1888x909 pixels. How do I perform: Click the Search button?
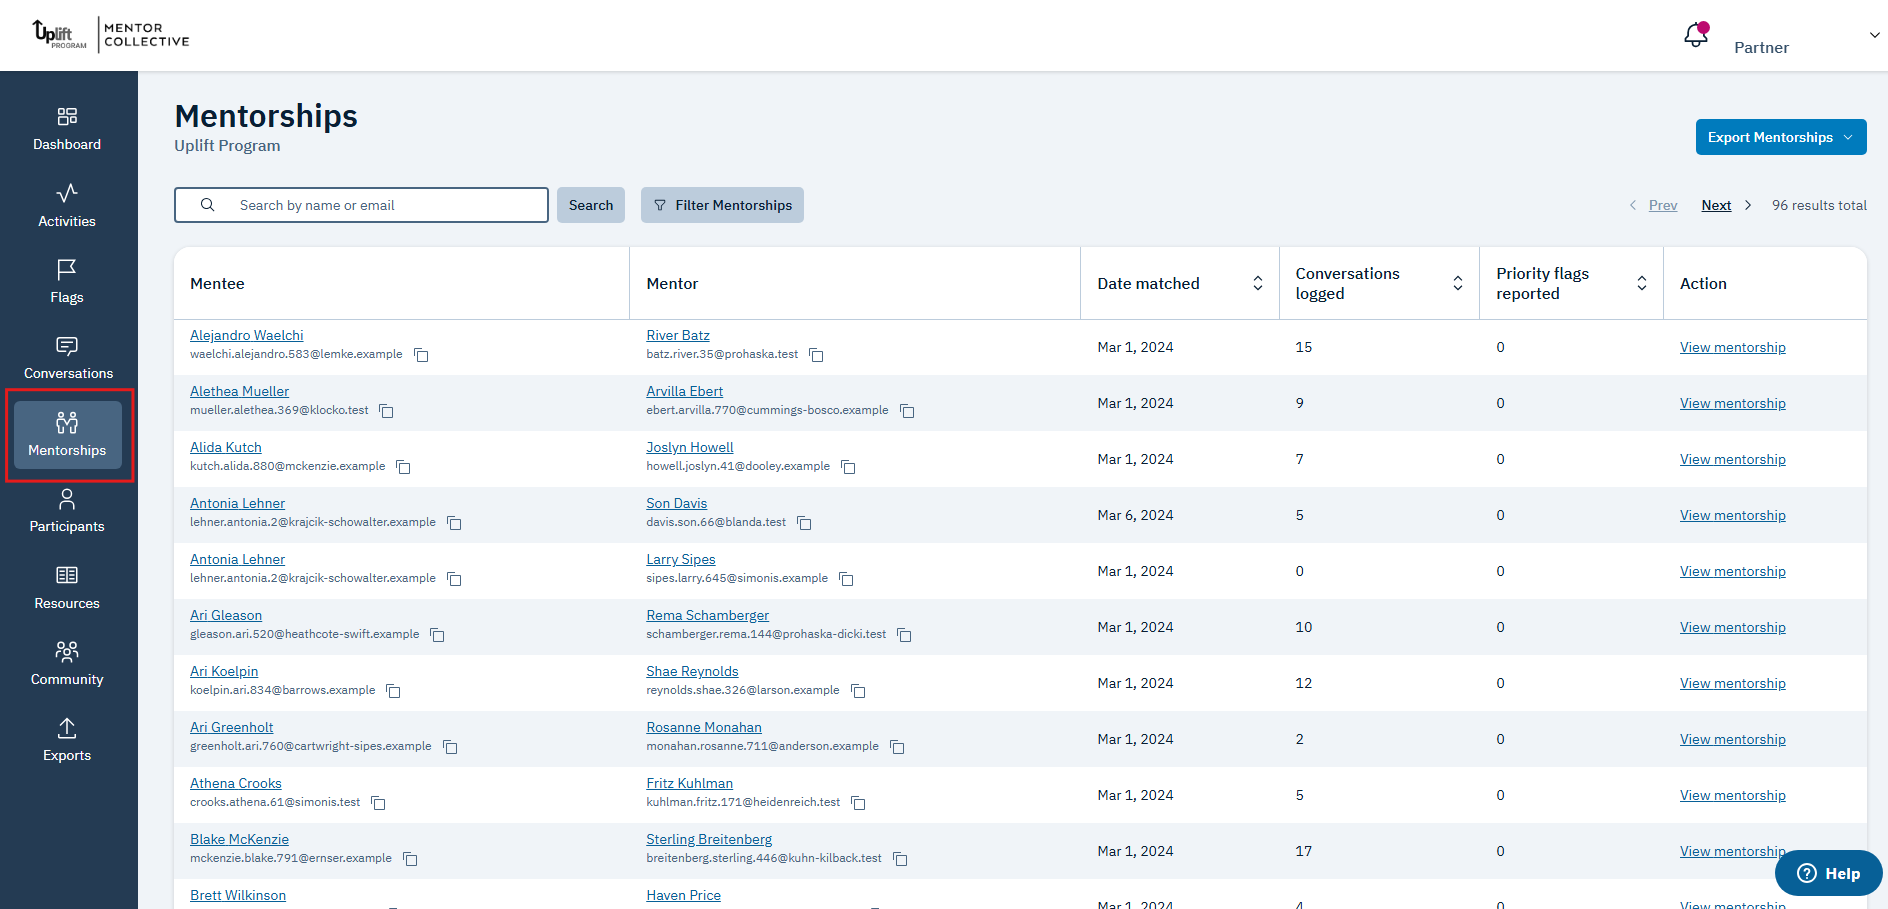tap(591, 205)
